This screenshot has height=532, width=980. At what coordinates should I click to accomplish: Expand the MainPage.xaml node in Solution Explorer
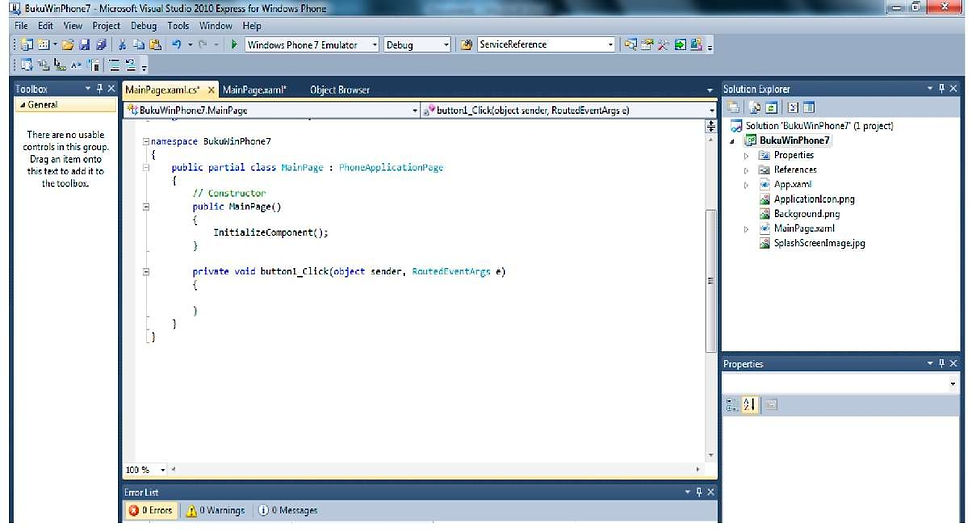746,229
